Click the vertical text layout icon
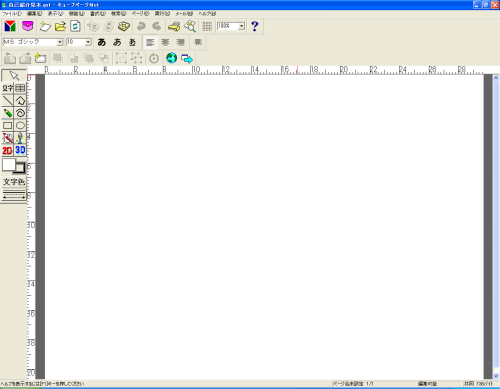Viewport: 500px width, 389px height. (198, 42)
